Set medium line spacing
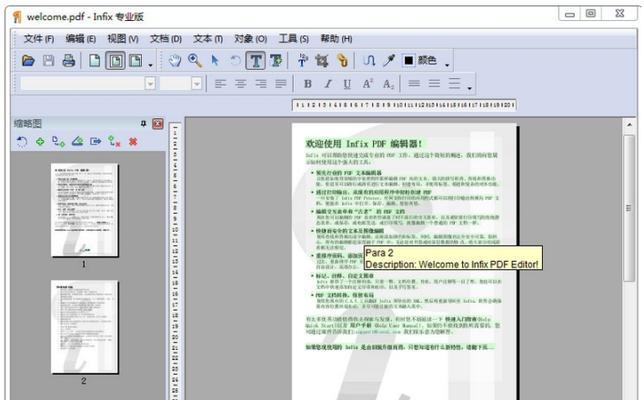The width and height of the screenshot is (644, 400). point(434,84)
